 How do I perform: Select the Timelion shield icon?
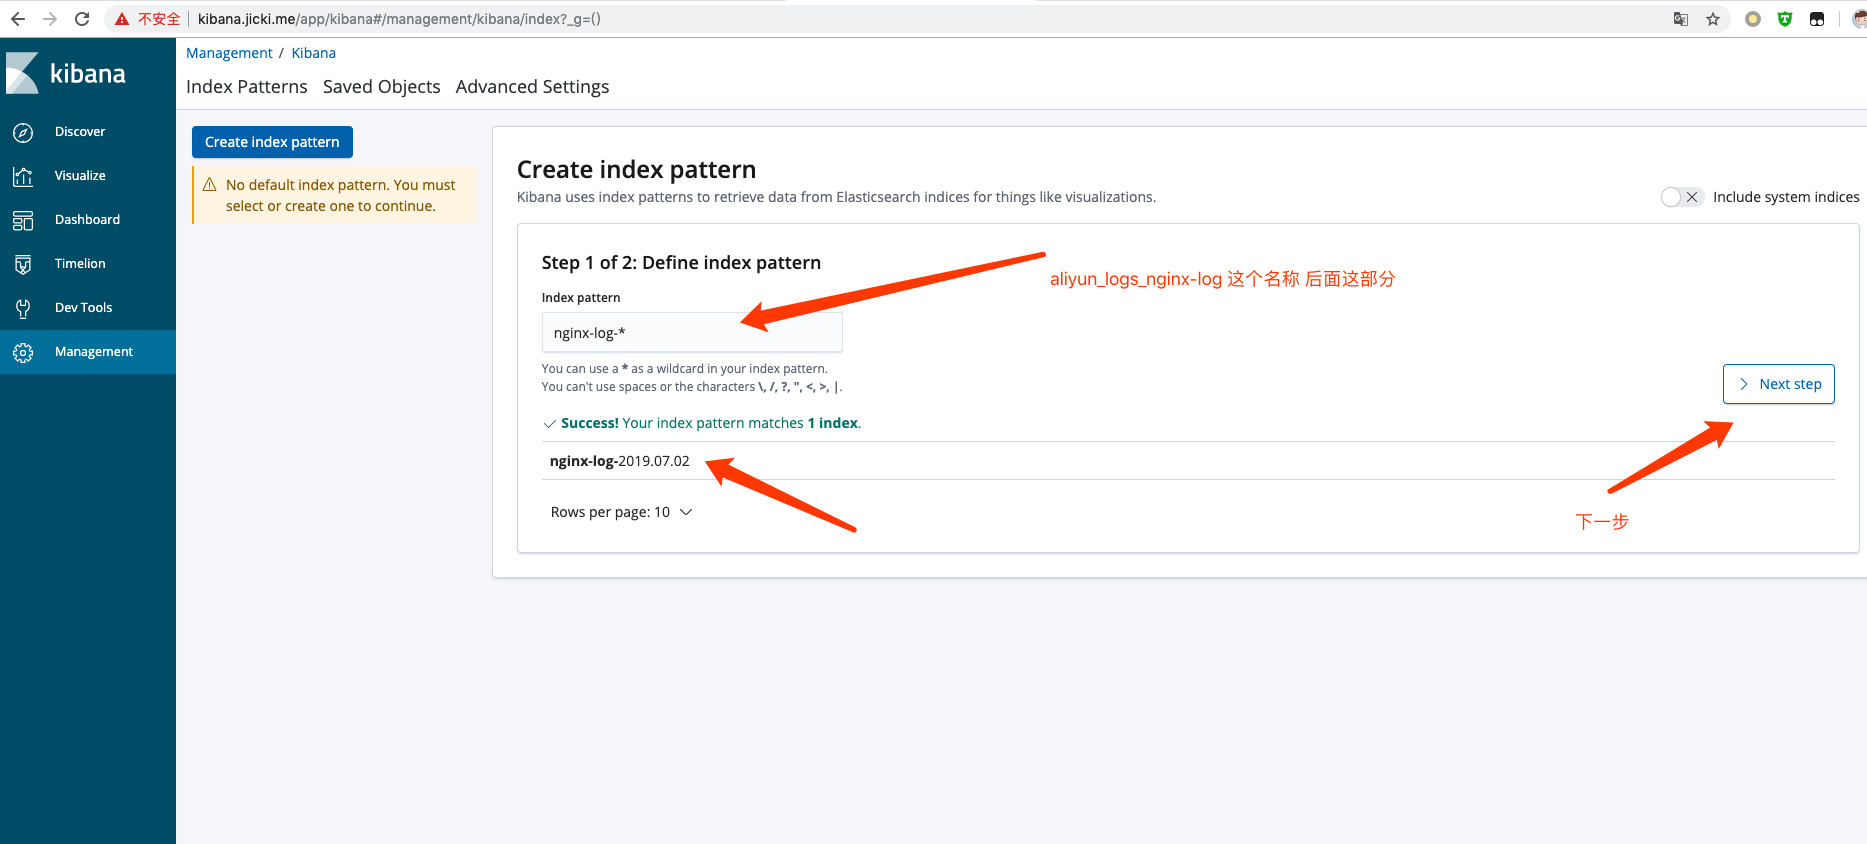pyautogui.click(x=23, y=264)
